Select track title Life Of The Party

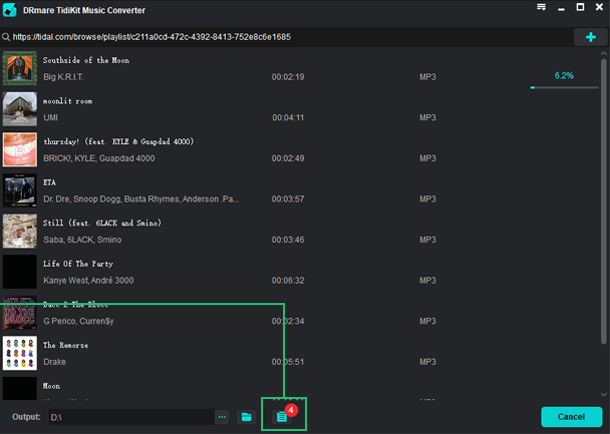click(78, 264)
